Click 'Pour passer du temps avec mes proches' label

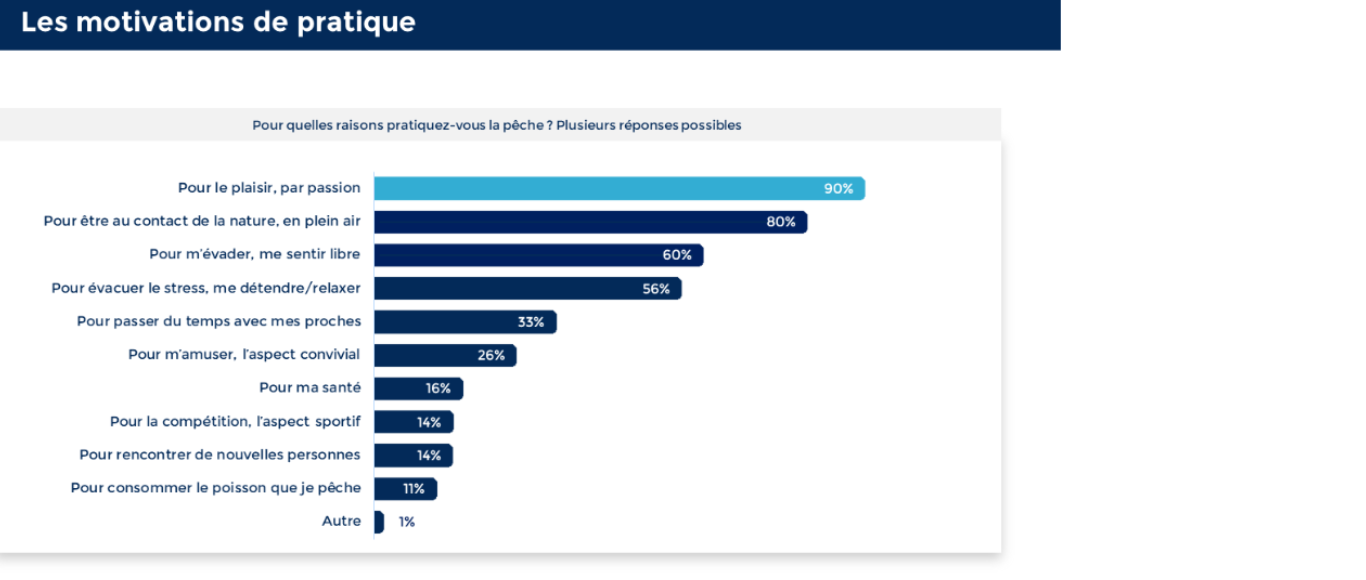click(219, 322)
